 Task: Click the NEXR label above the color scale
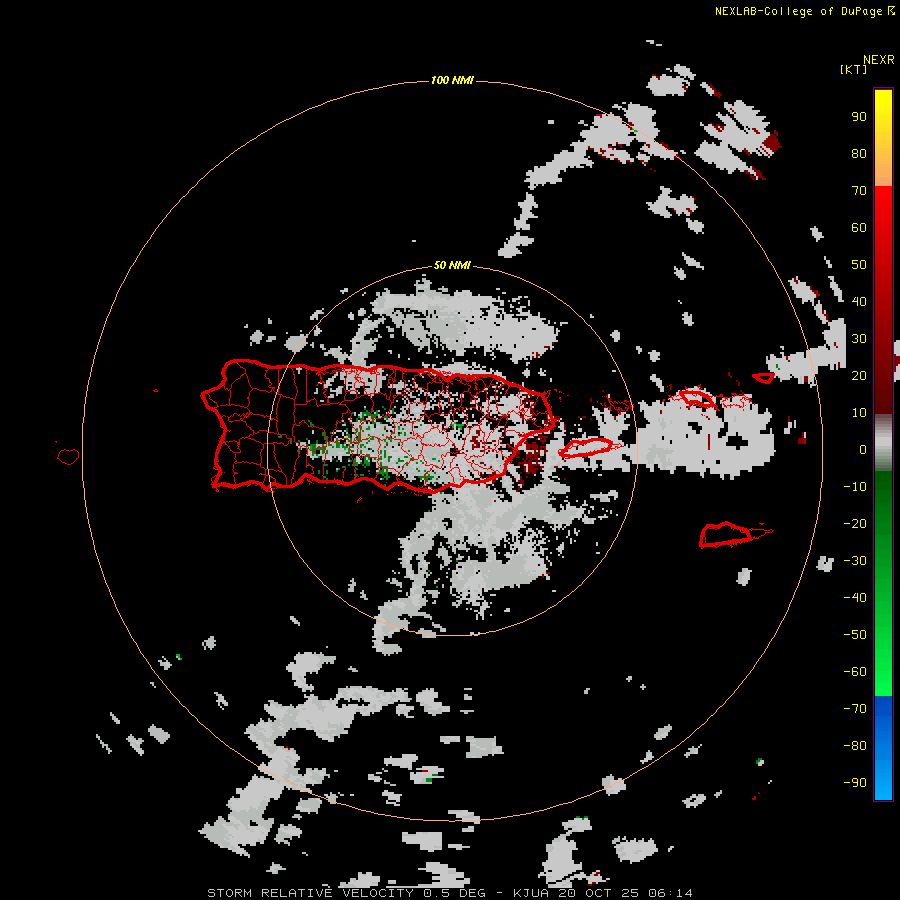coord(879,60)
